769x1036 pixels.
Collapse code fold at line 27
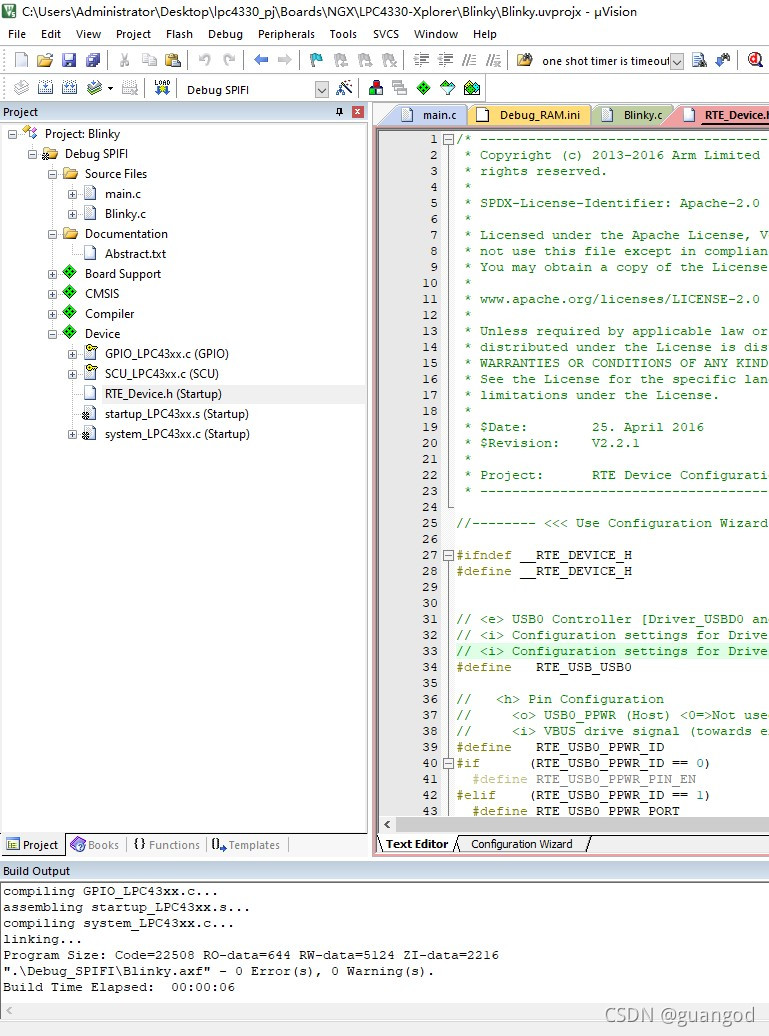click(x=448, y=555)
